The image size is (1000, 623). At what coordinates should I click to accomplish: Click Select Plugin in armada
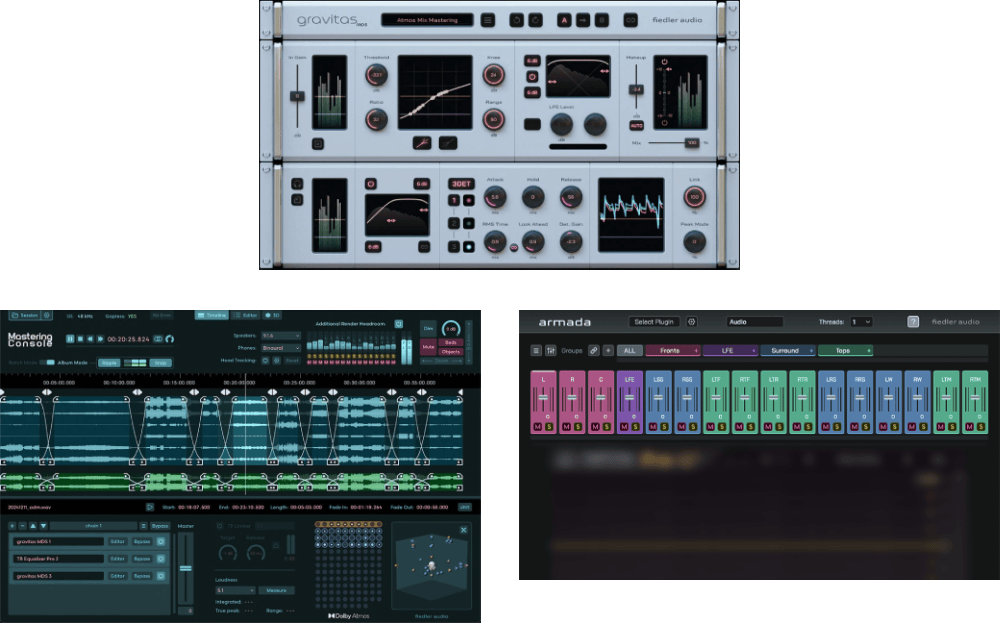(654, 322)
